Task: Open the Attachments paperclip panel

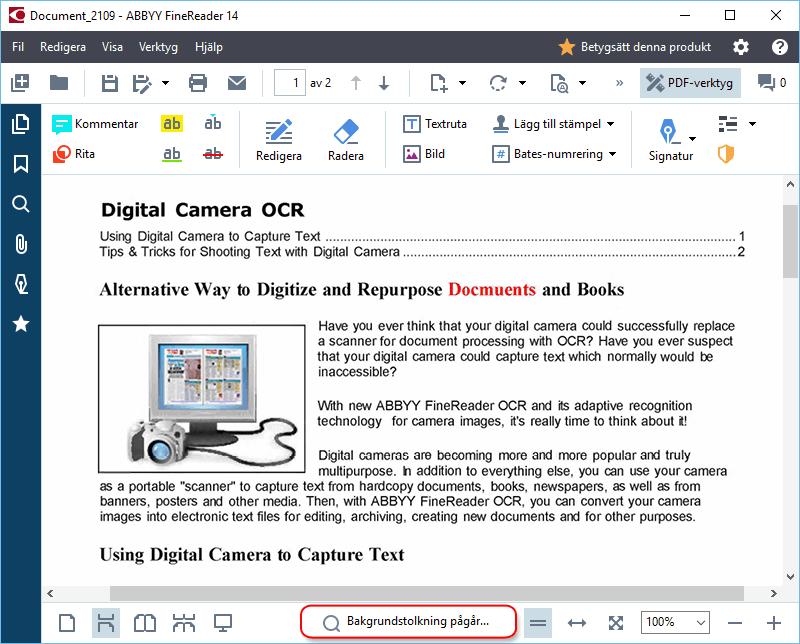Action: coord(21,243)
